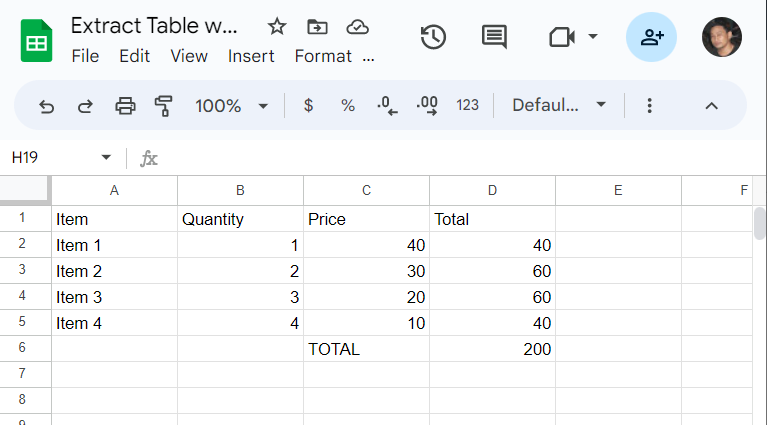Click the redo arrow icon

(86, 106)
